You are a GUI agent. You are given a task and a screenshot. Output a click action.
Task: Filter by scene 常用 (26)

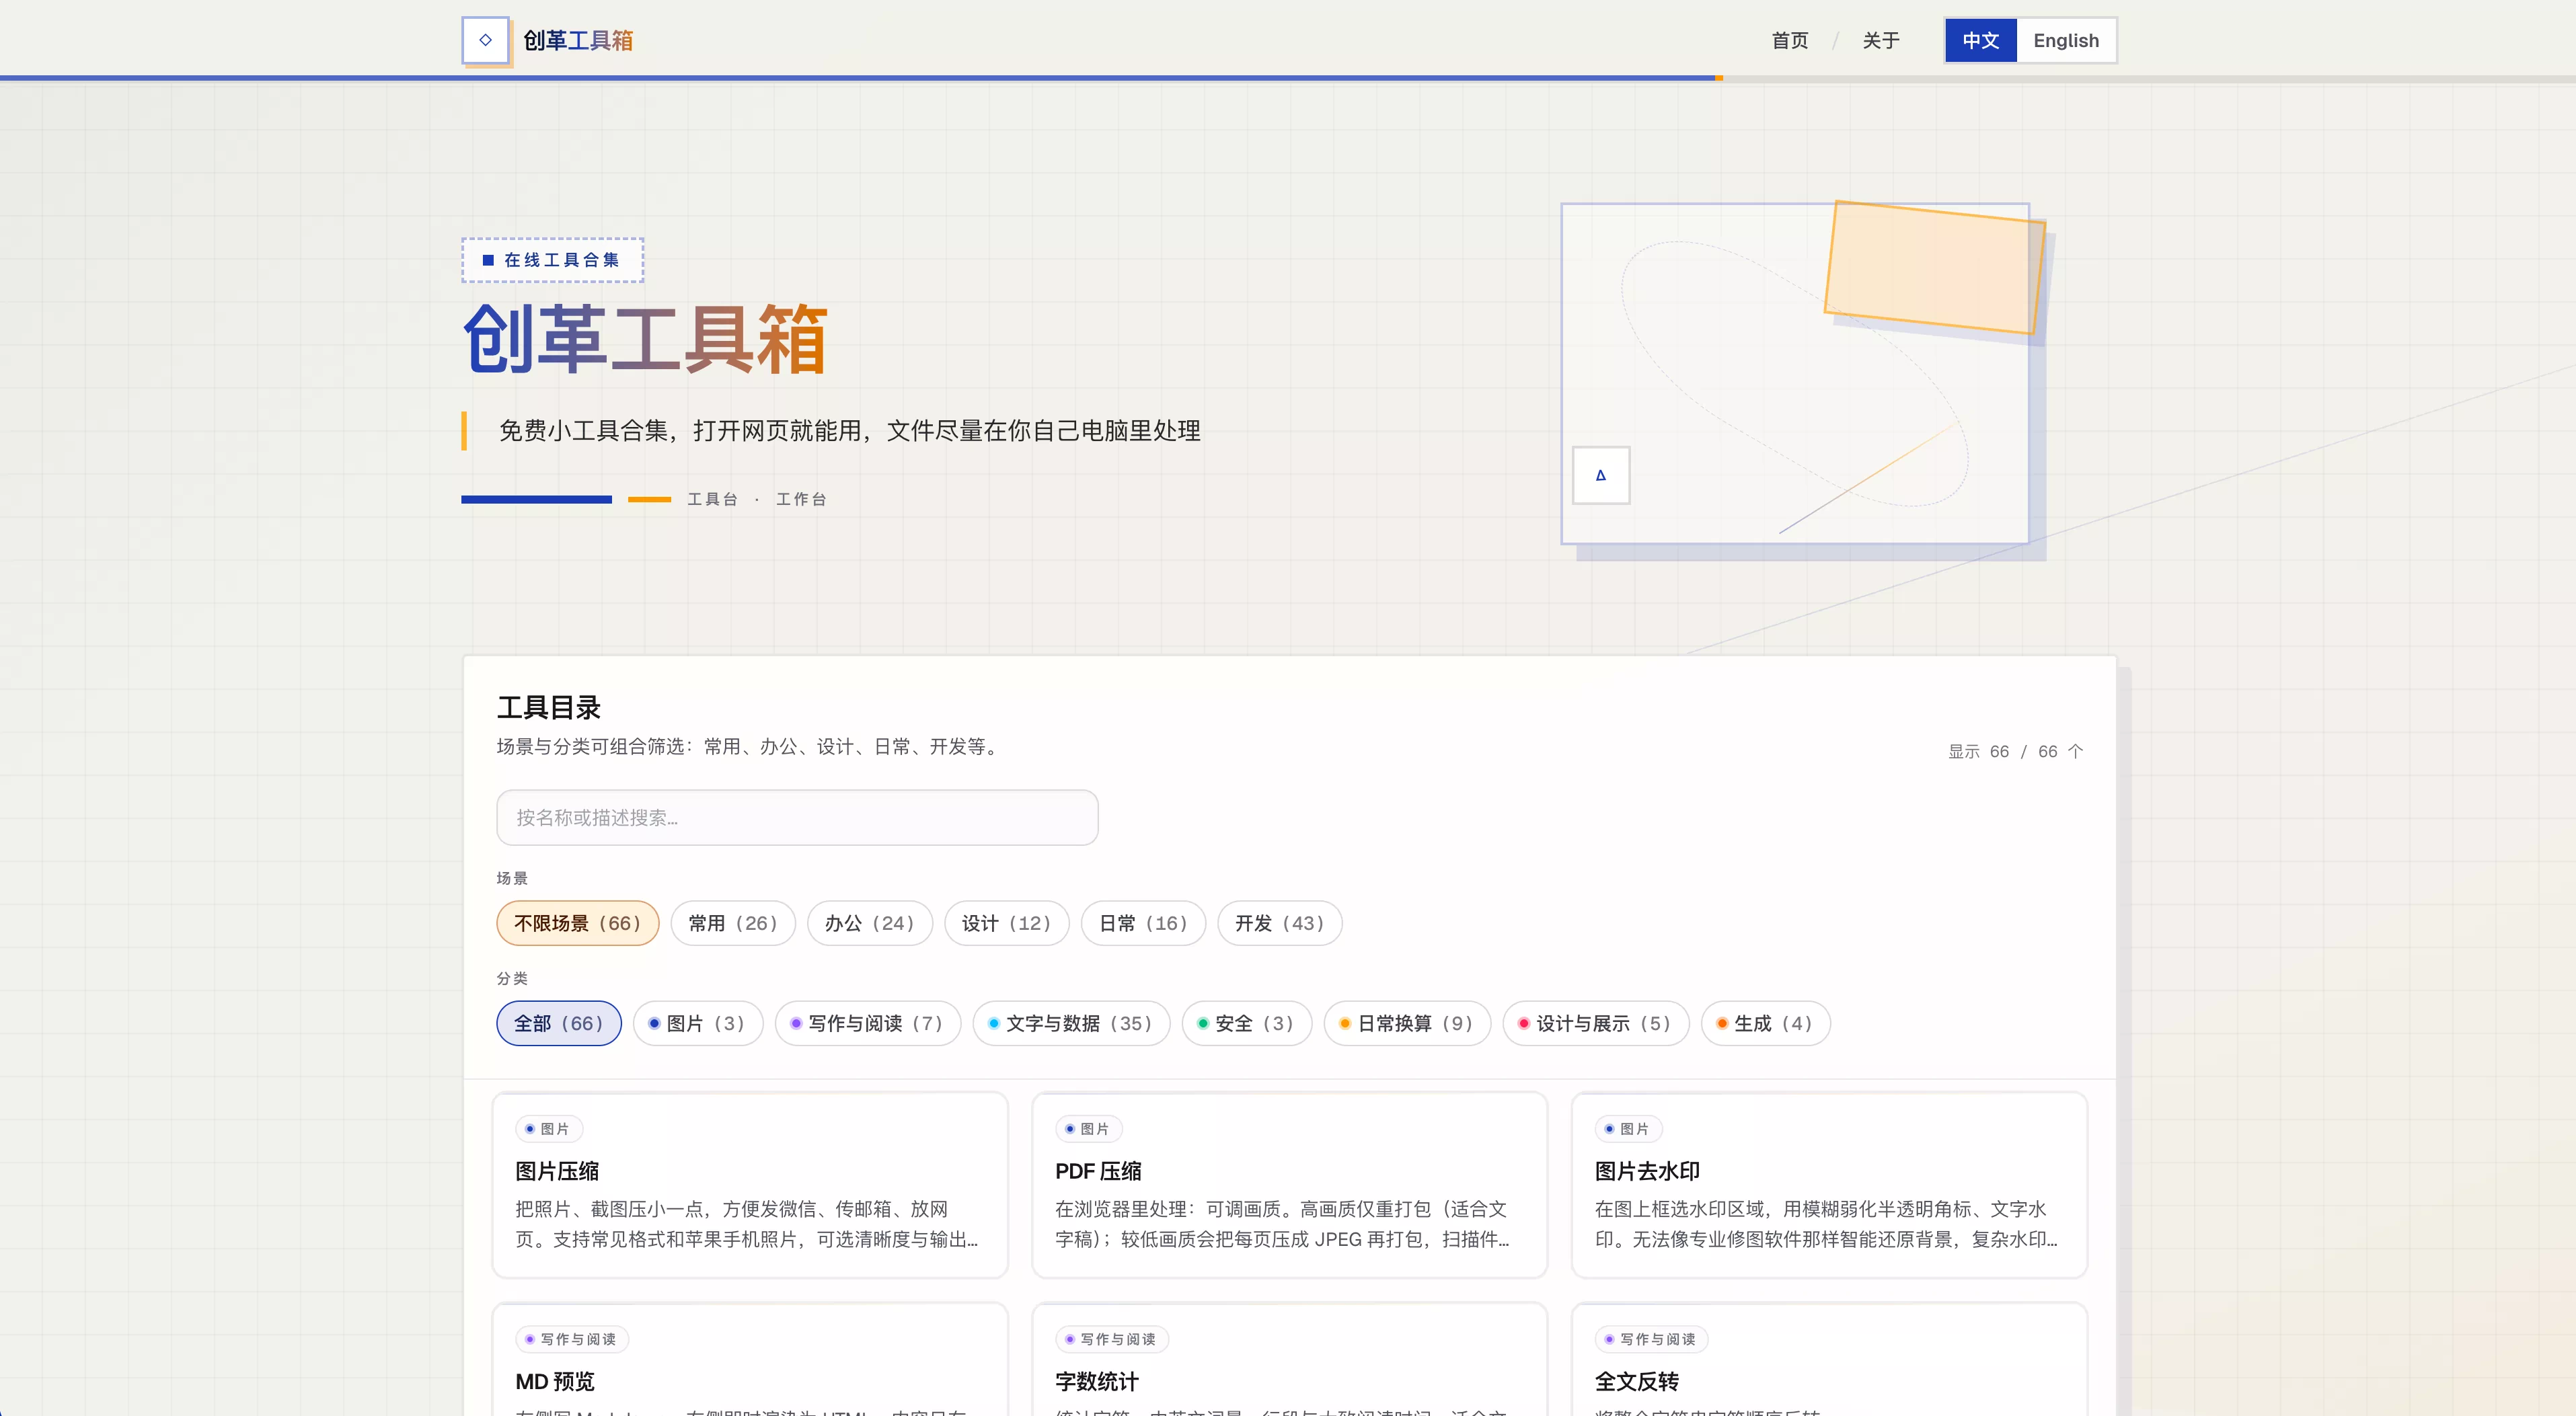tap(732, 923)
